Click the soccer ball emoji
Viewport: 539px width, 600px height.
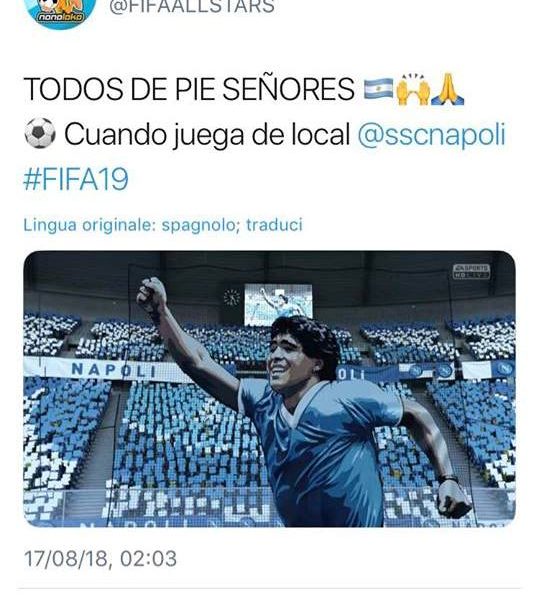click(x=40, y=133)
